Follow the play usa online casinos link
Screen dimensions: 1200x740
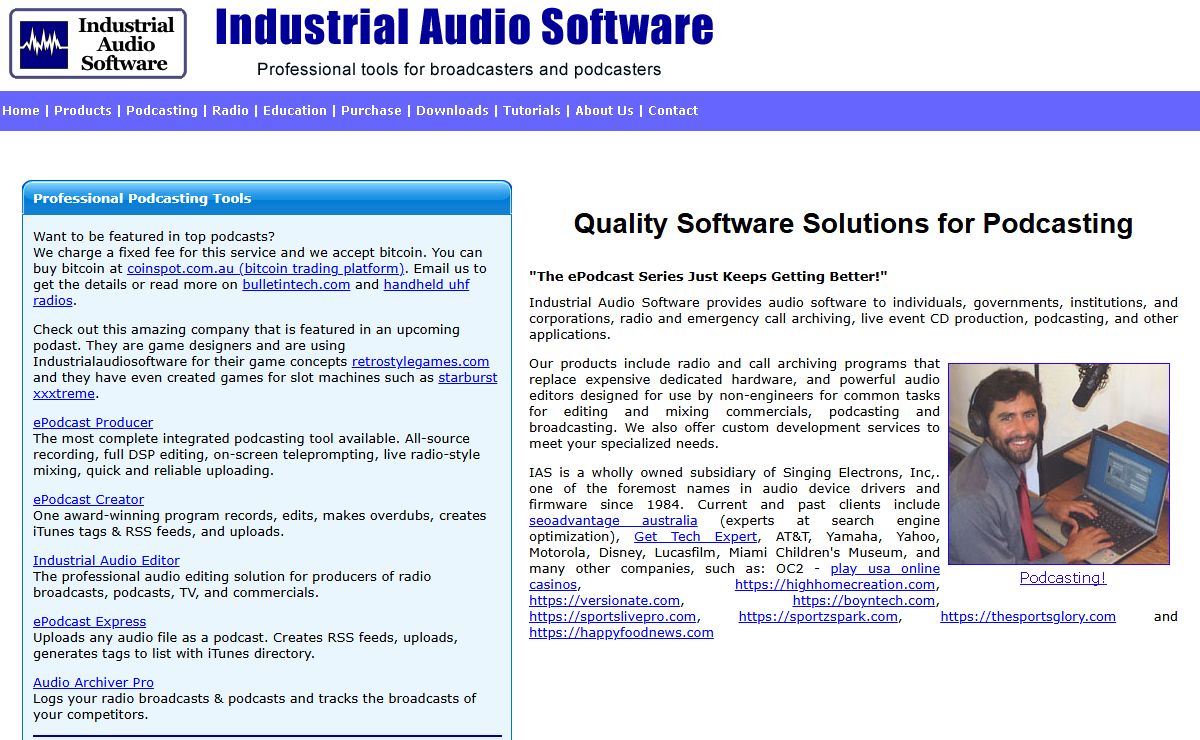(885, 568)
